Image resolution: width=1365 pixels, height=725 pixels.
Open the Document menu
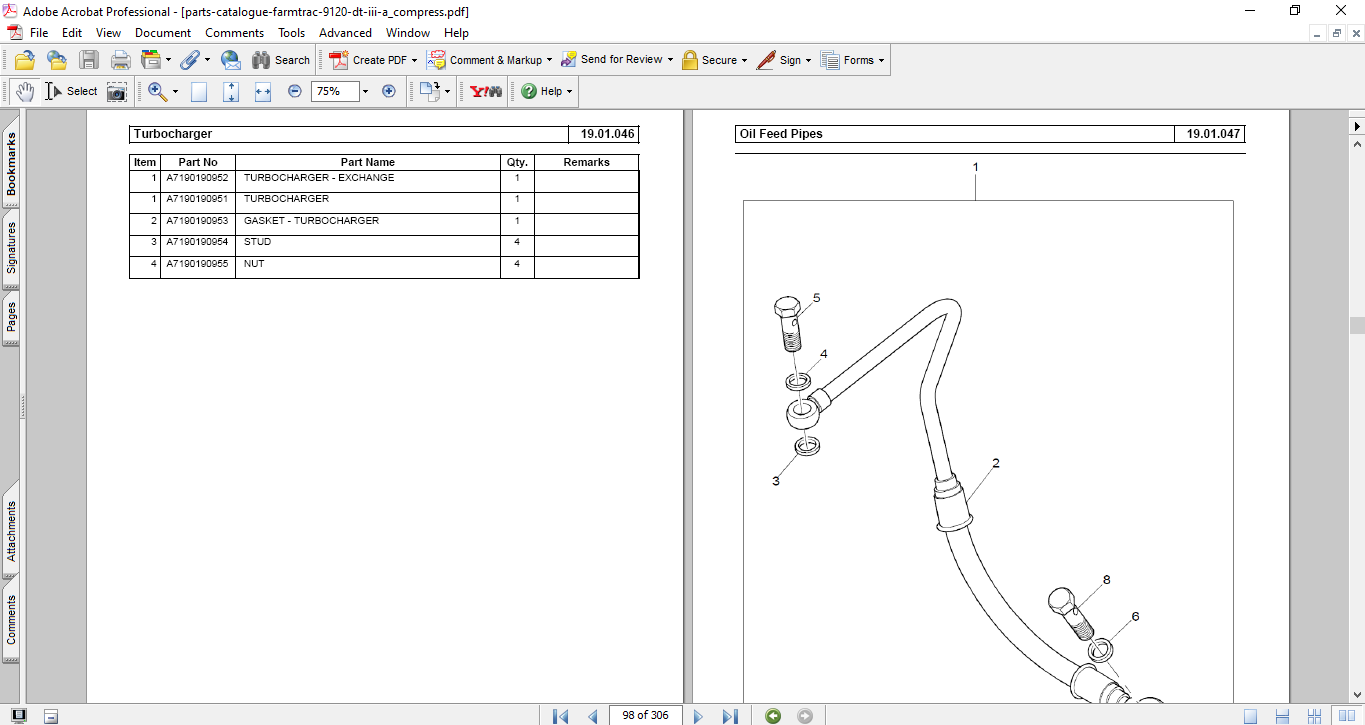pos(161,33)
